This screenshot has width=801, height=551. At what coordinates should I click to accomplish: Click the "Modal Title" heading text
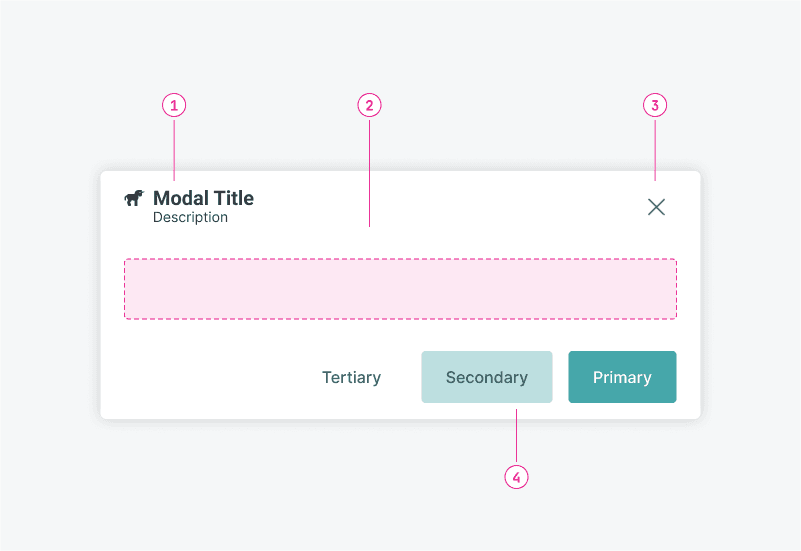203,198
